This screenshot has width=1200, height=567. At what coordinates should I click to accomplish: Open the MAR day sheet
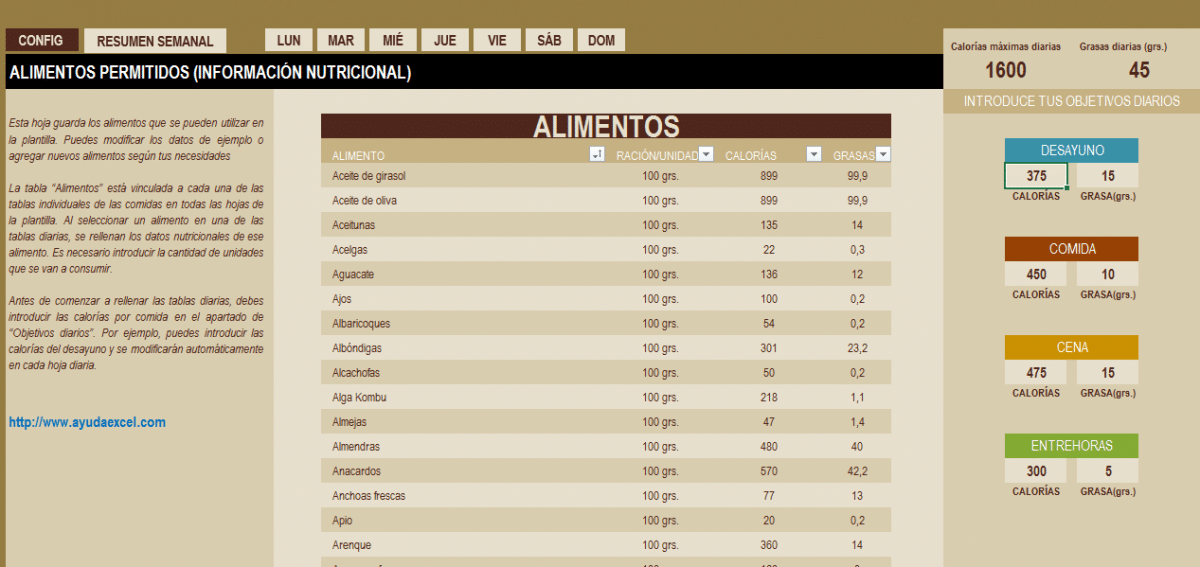click(x=341, y=40)
